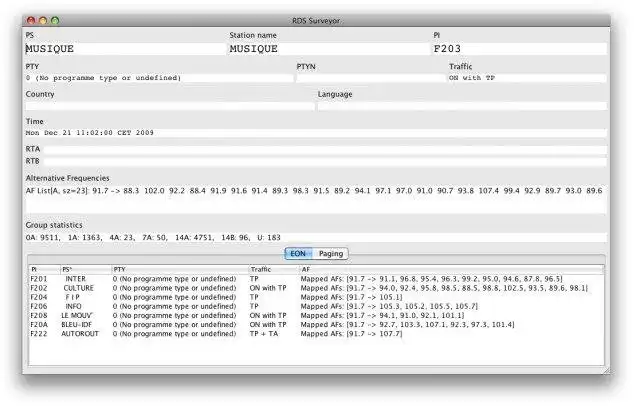Select the F20A row PI cell

(39, 325)
